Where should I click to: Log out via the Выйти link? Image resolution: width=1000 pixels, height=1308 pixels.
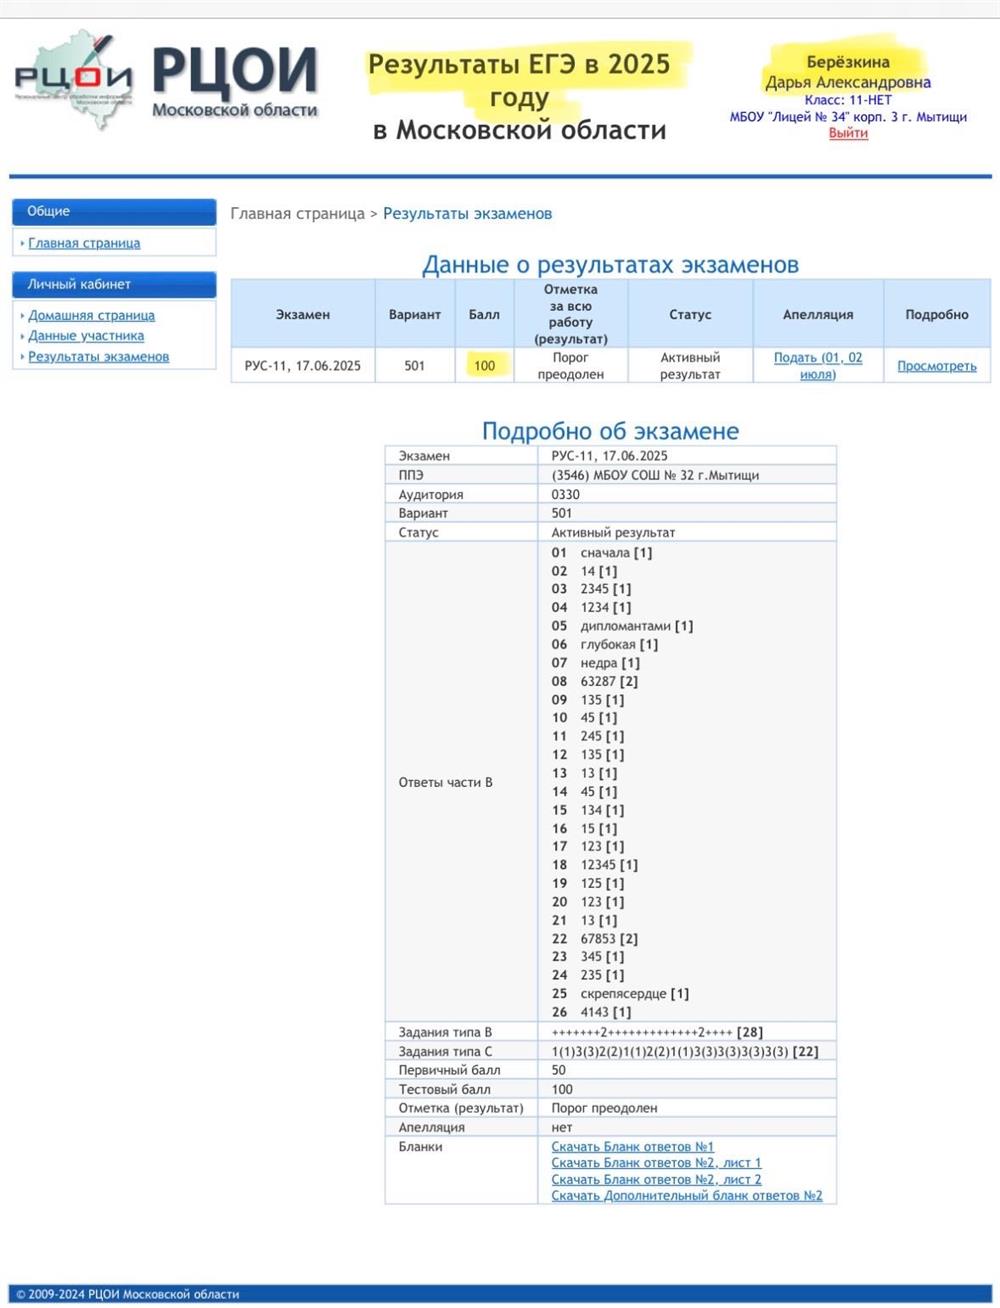tap(848, 133)
